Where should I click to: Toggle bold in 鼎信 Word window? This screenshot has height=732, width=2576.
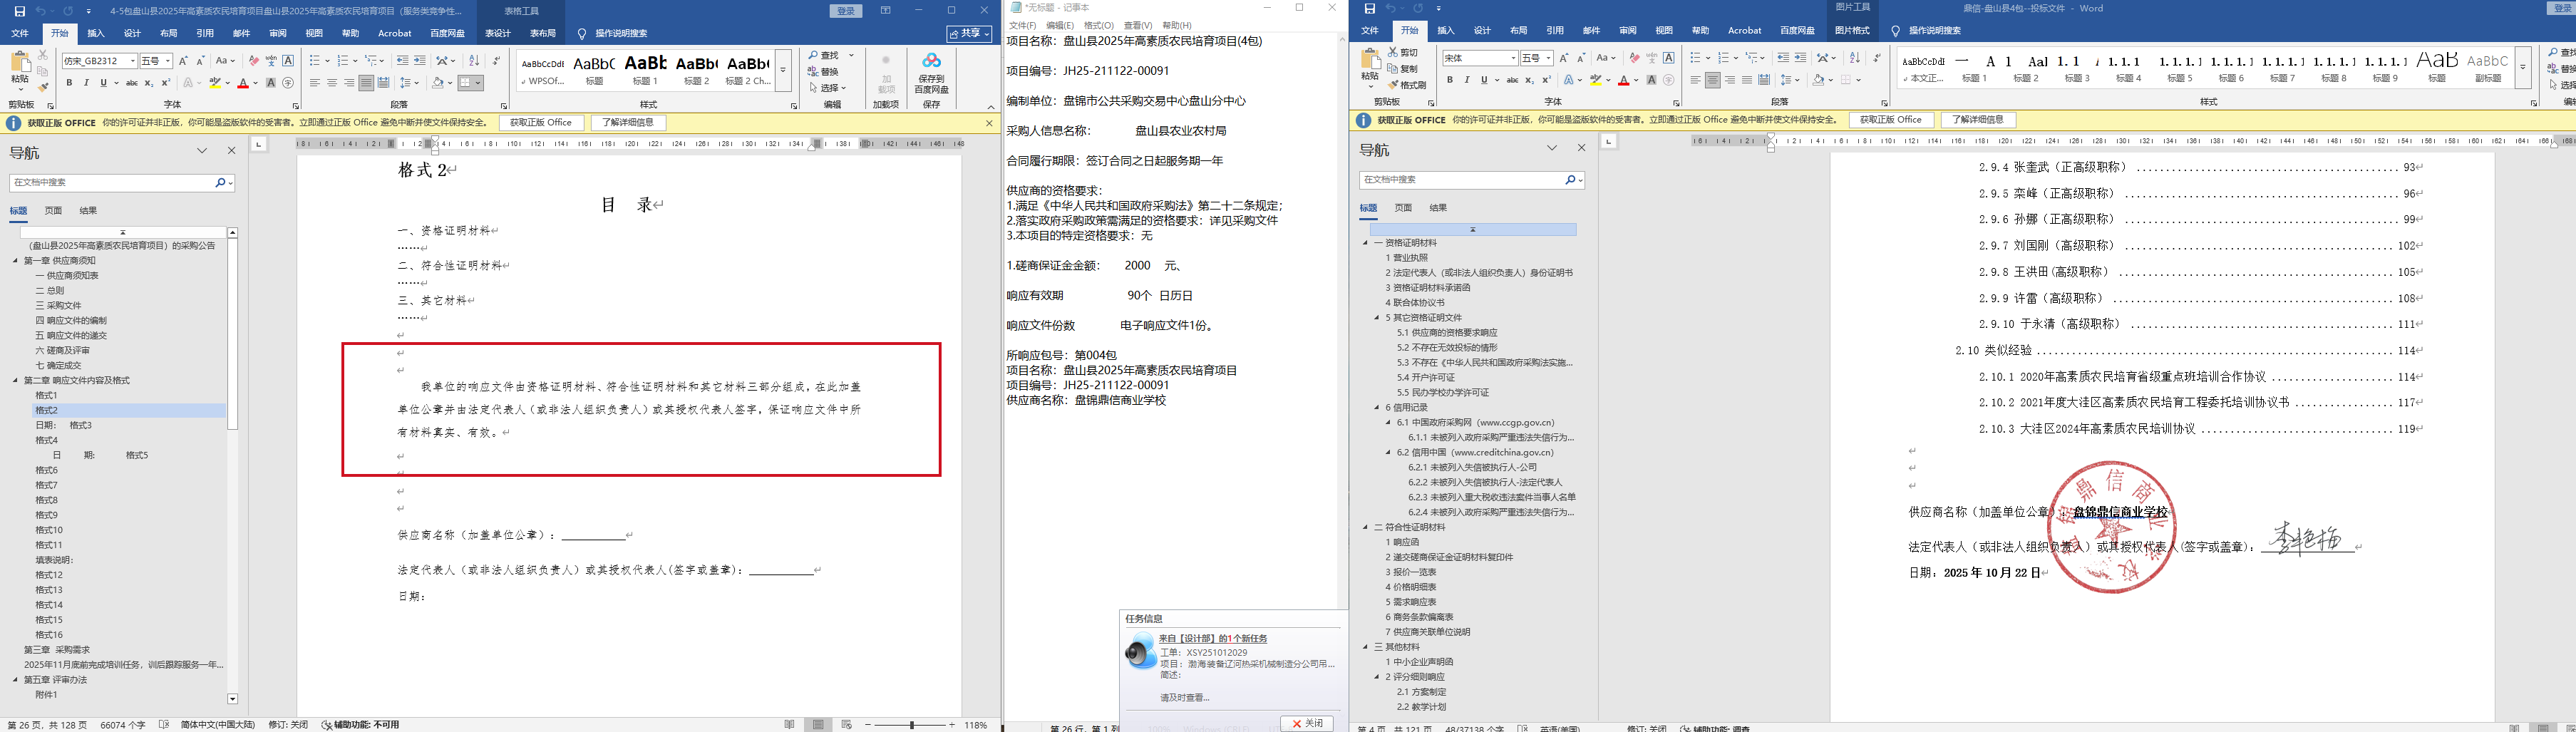1449,80
